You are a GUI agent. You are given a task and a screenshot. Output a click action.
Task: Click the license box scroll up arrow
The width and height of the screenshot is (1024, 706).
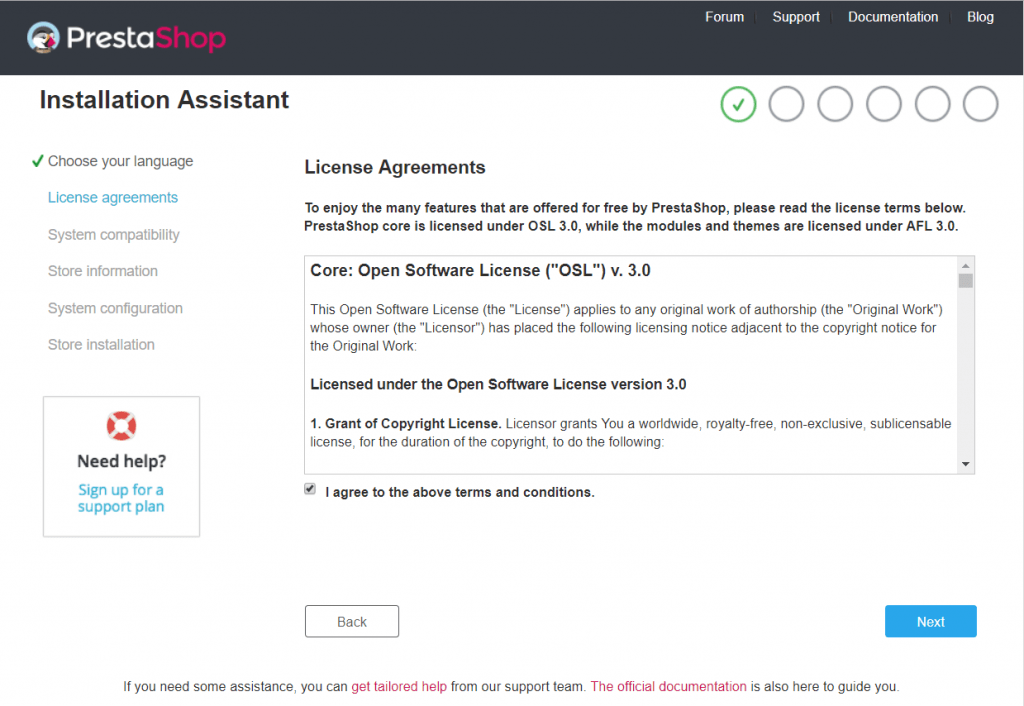click(x=965, y=265)
